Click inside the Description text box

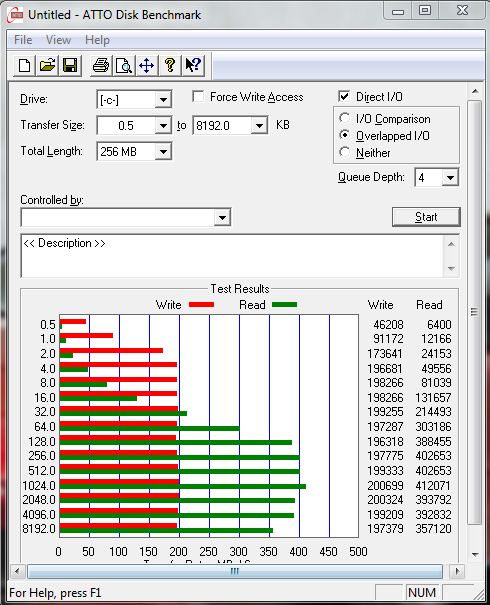pyautogui.click(x=231, y=255)
